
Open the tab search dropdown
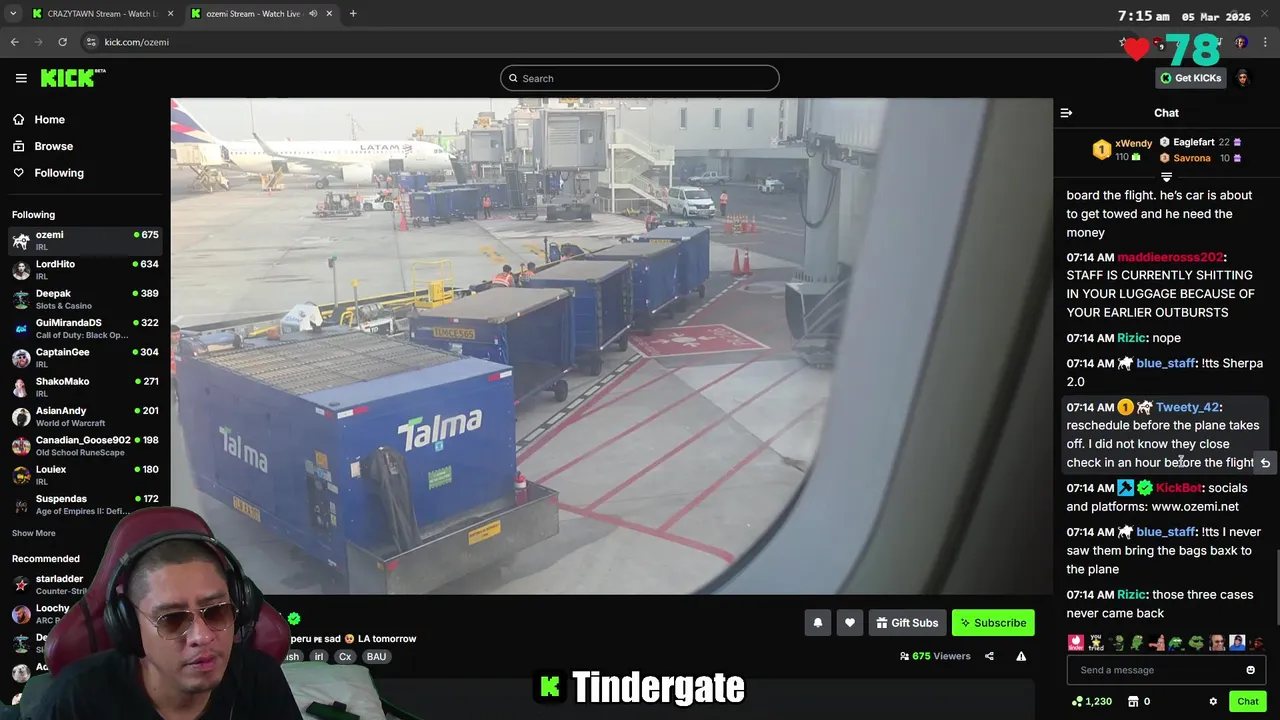pos(13,14)
